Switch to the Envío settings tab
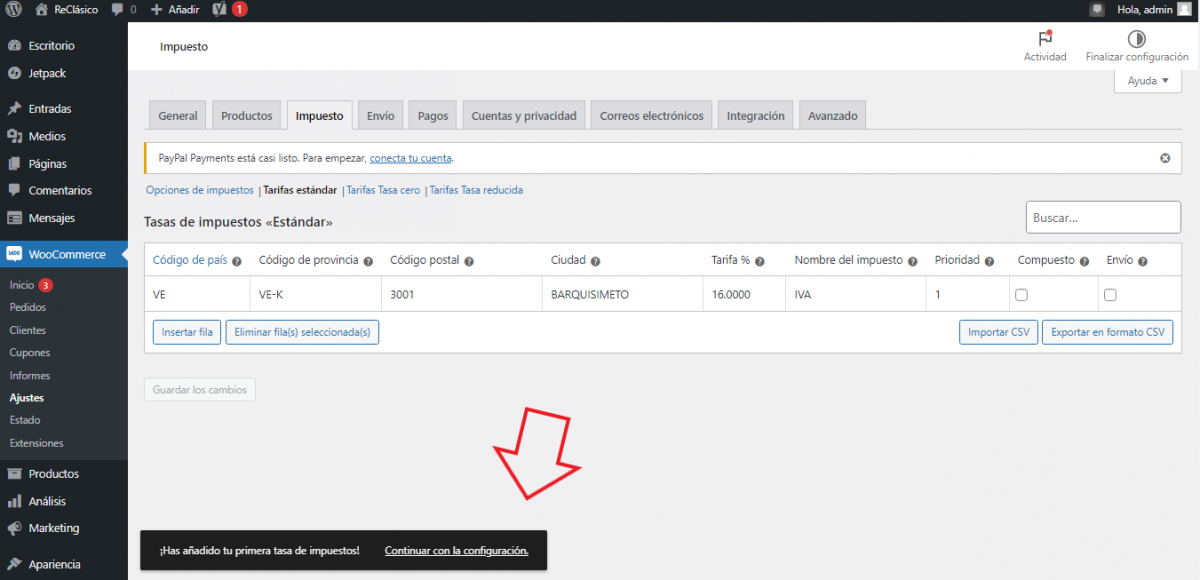 point(380,116)
